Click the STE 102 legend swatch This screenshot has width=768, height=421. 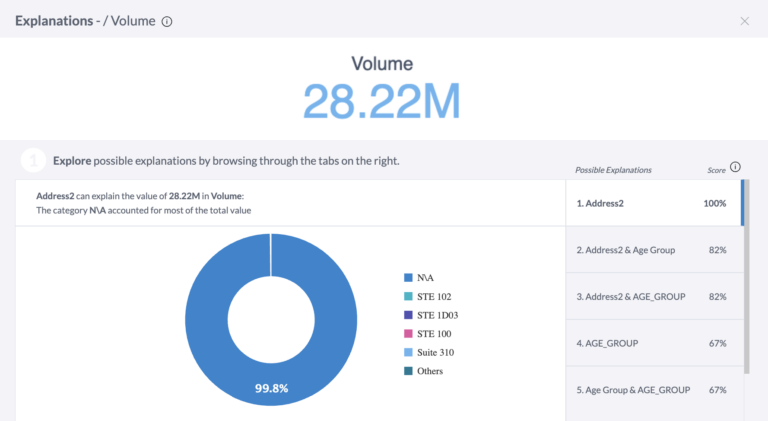pos(407,296)
